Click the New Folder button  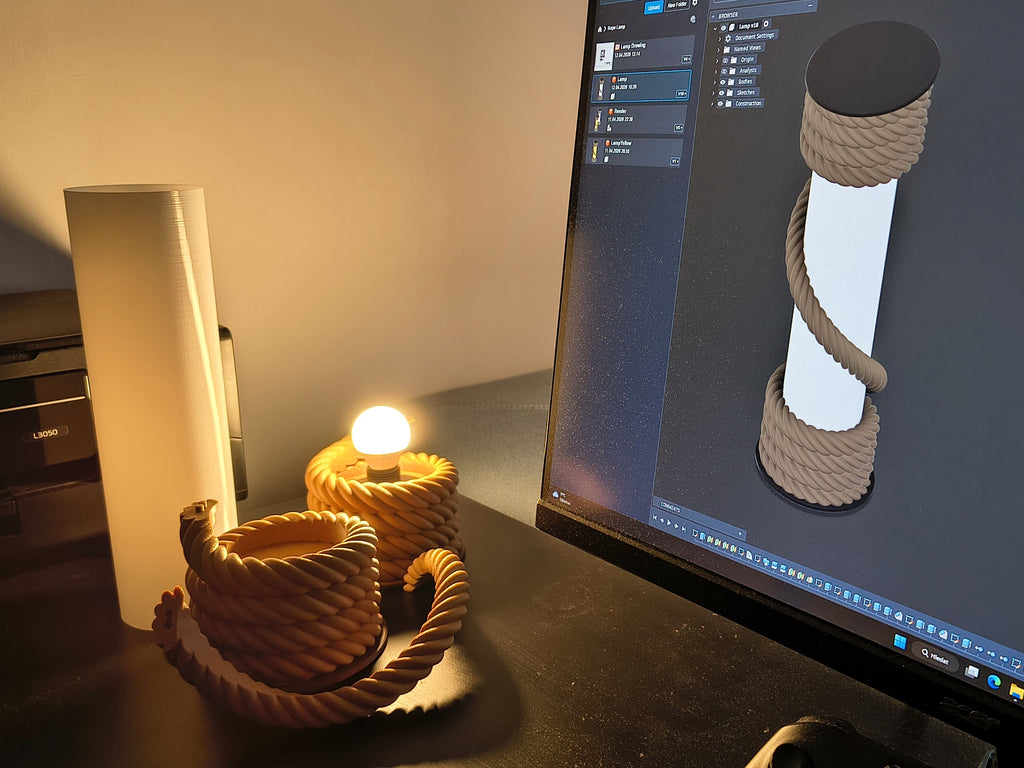677,5
